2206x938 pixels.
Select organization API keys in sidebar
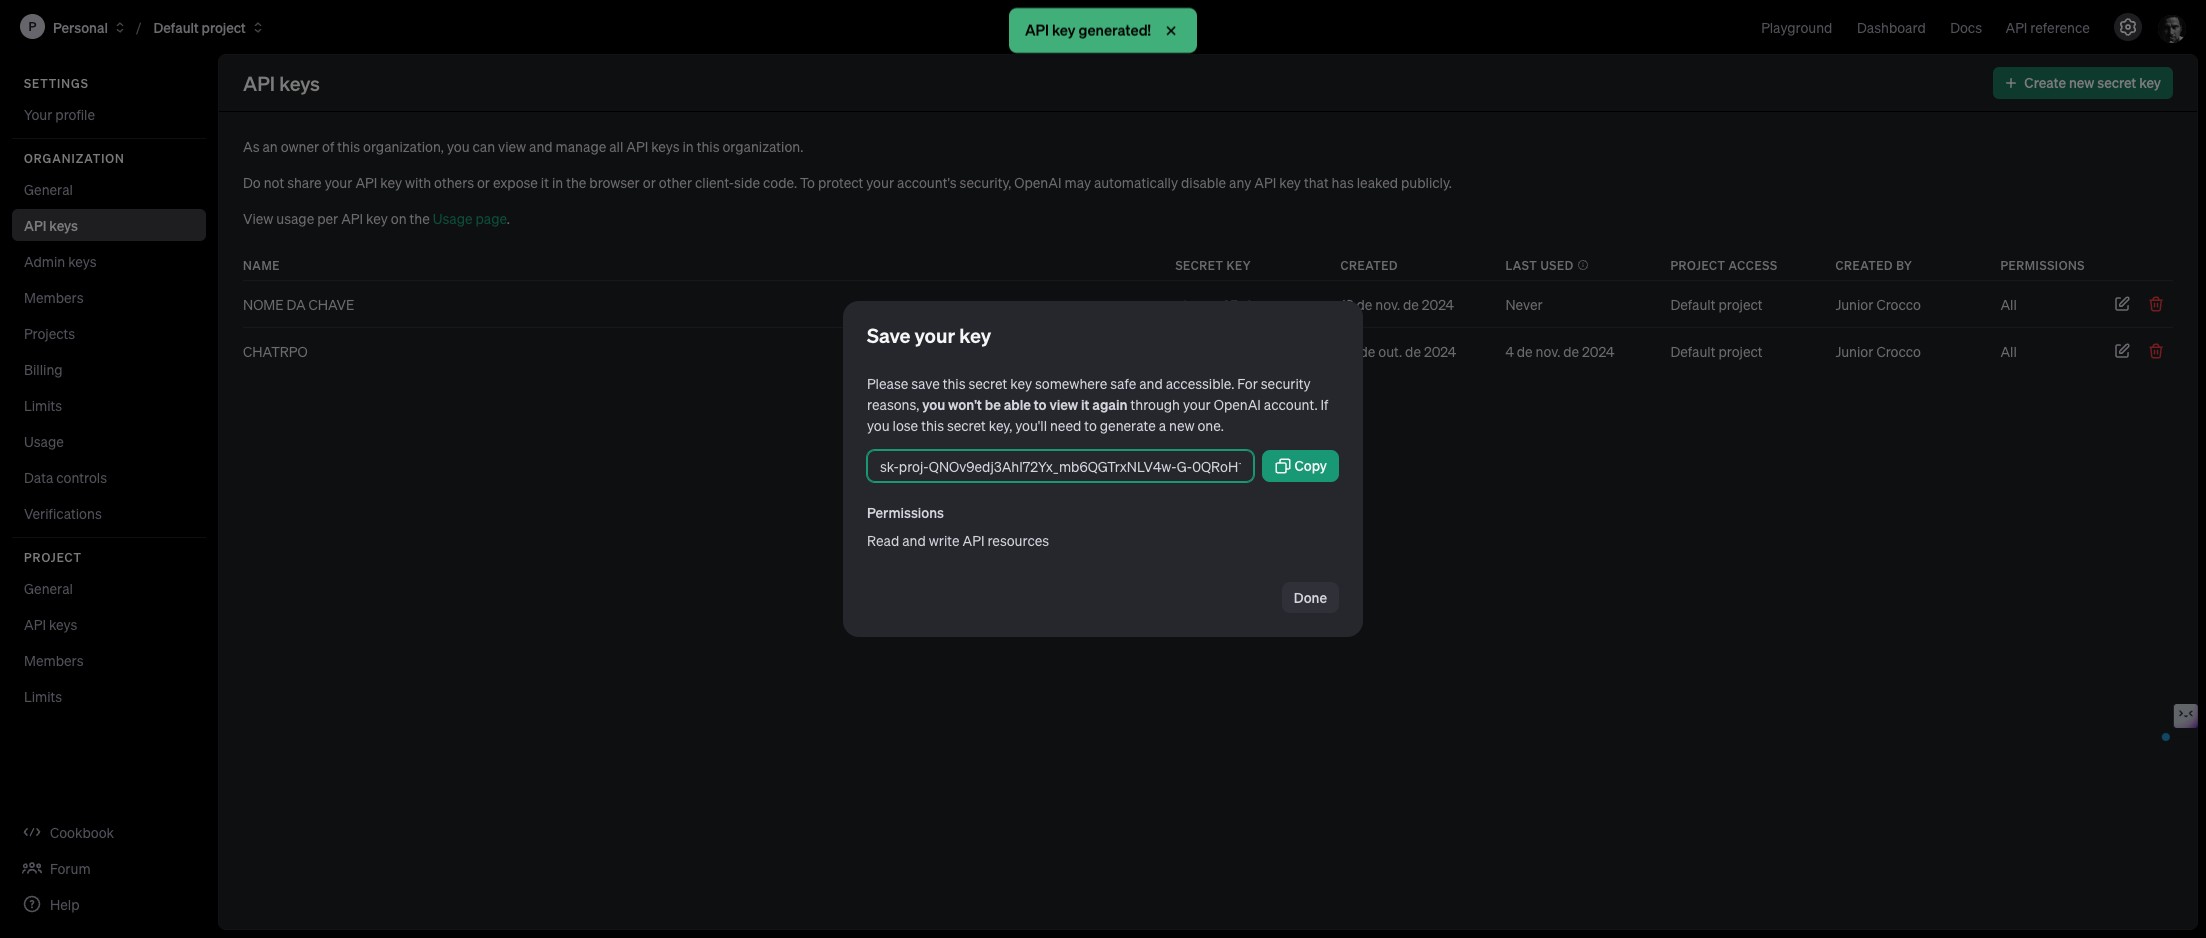[109, 225]
